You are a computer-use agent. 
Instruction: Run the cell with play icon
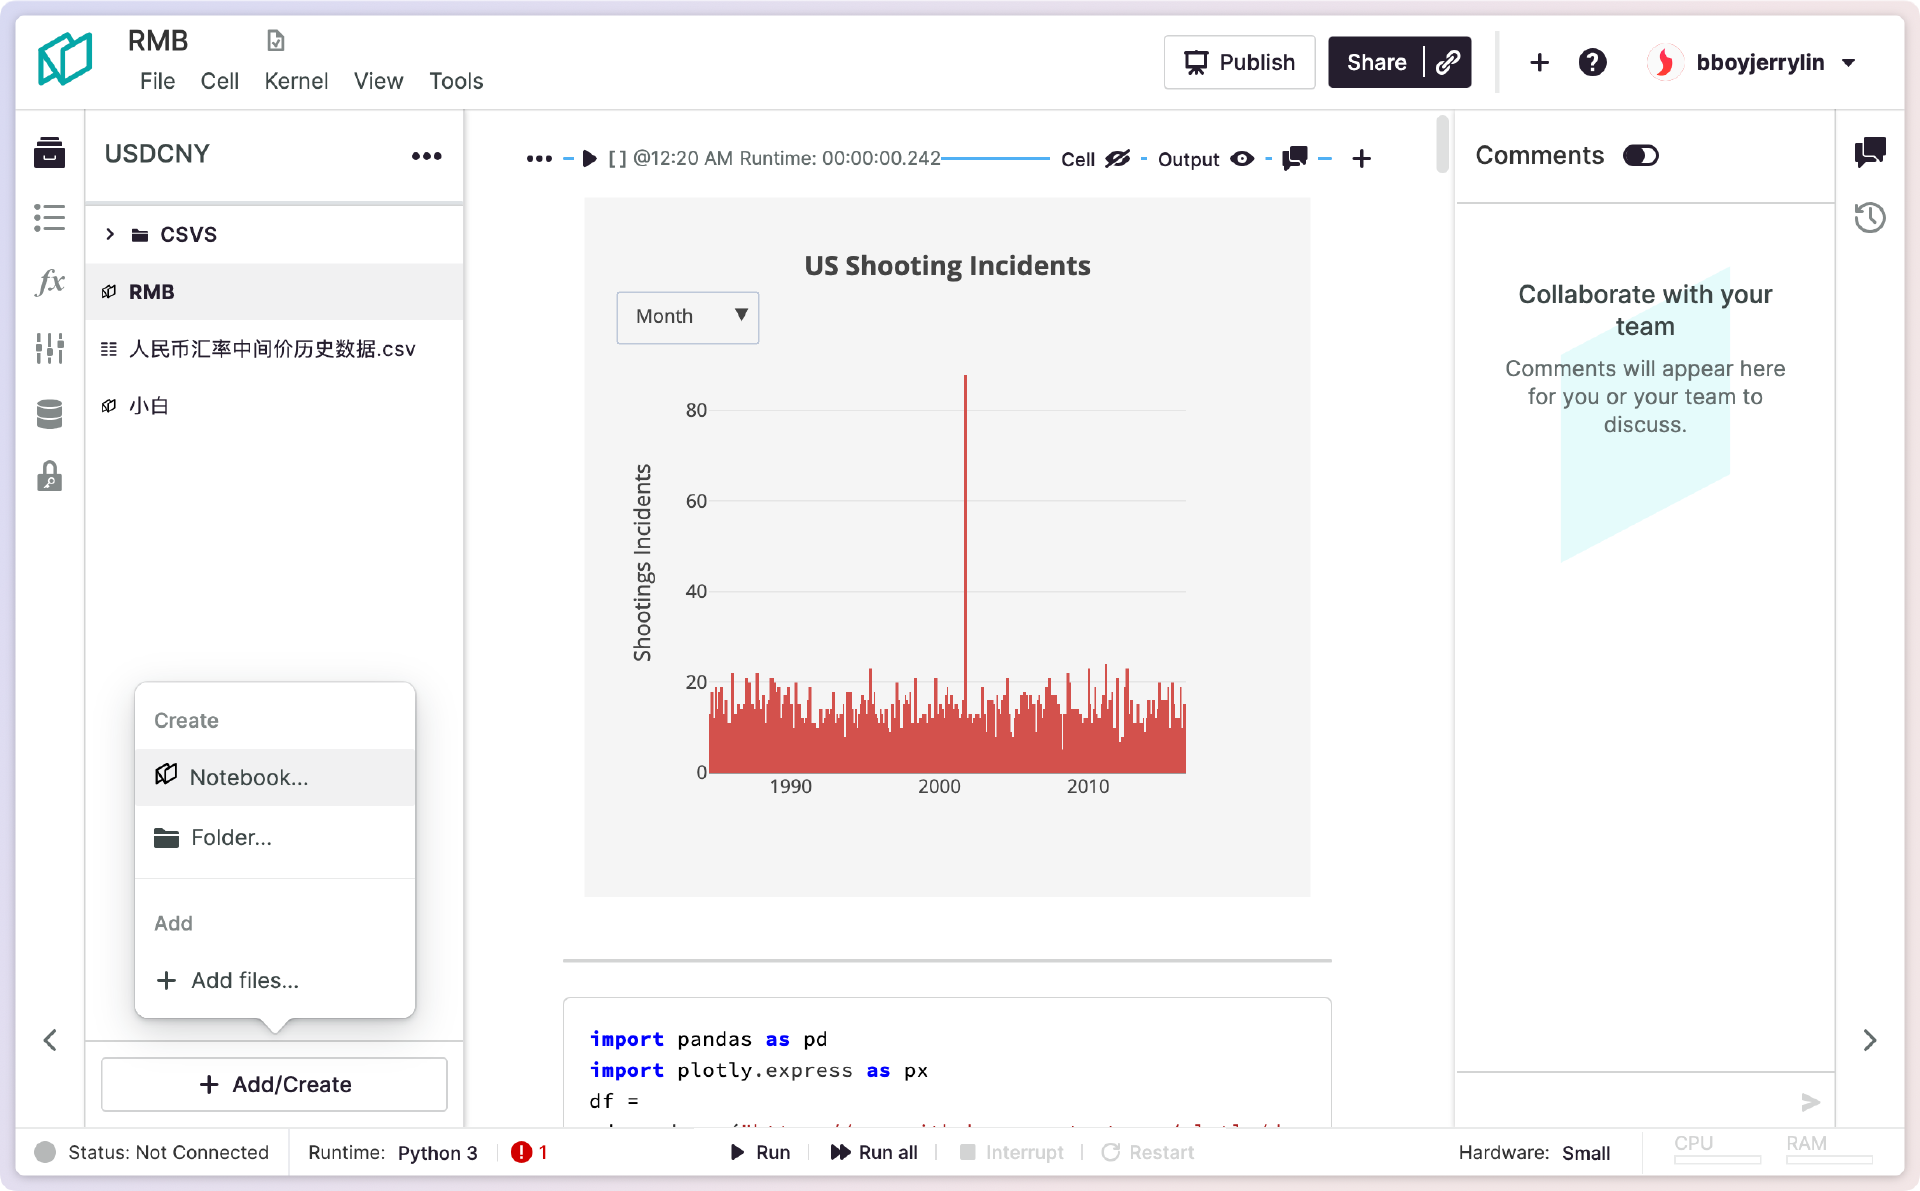point(589,159)
